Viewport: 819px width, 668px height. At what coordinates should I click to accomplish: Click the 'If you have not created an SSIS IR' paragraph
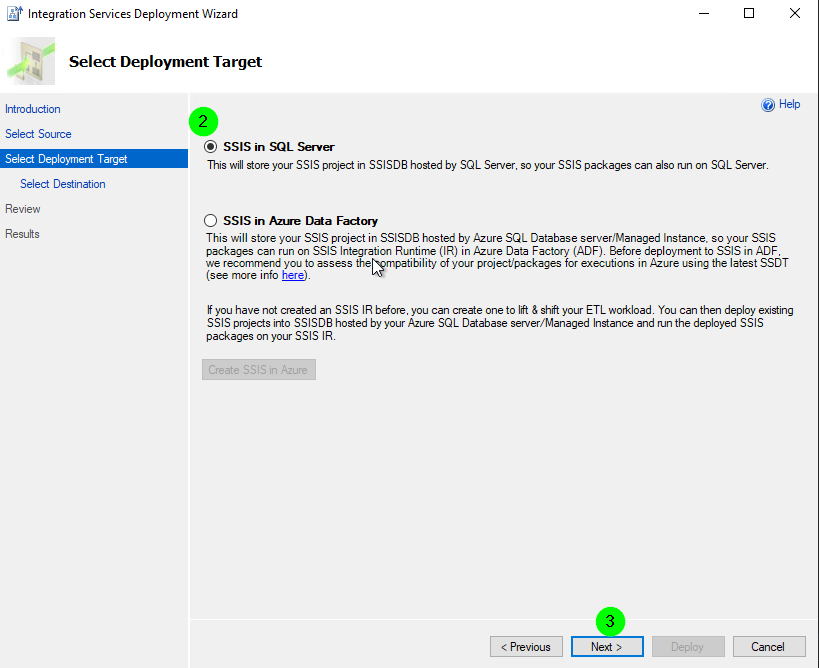[x=500, y=323]
